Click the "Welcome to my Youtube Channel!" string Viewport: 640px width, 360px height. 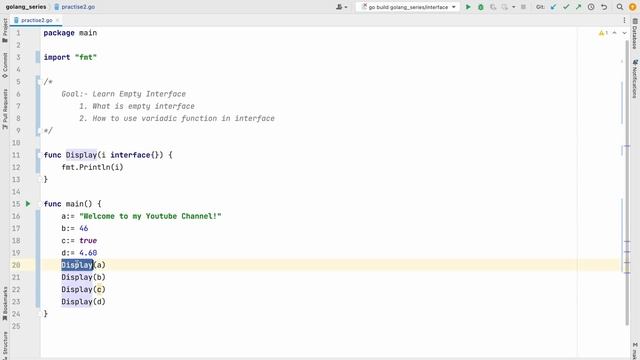pyautogui.click(x=150, y=216)
